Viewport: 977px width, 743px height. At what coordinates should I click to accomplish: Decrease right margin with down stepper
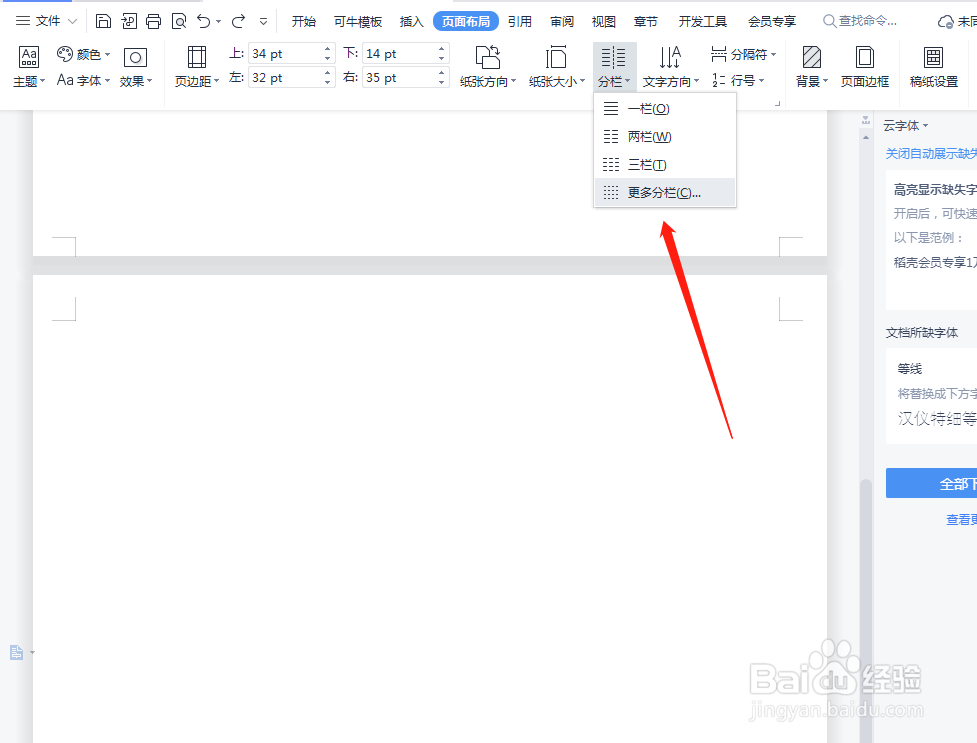[442, 82]
